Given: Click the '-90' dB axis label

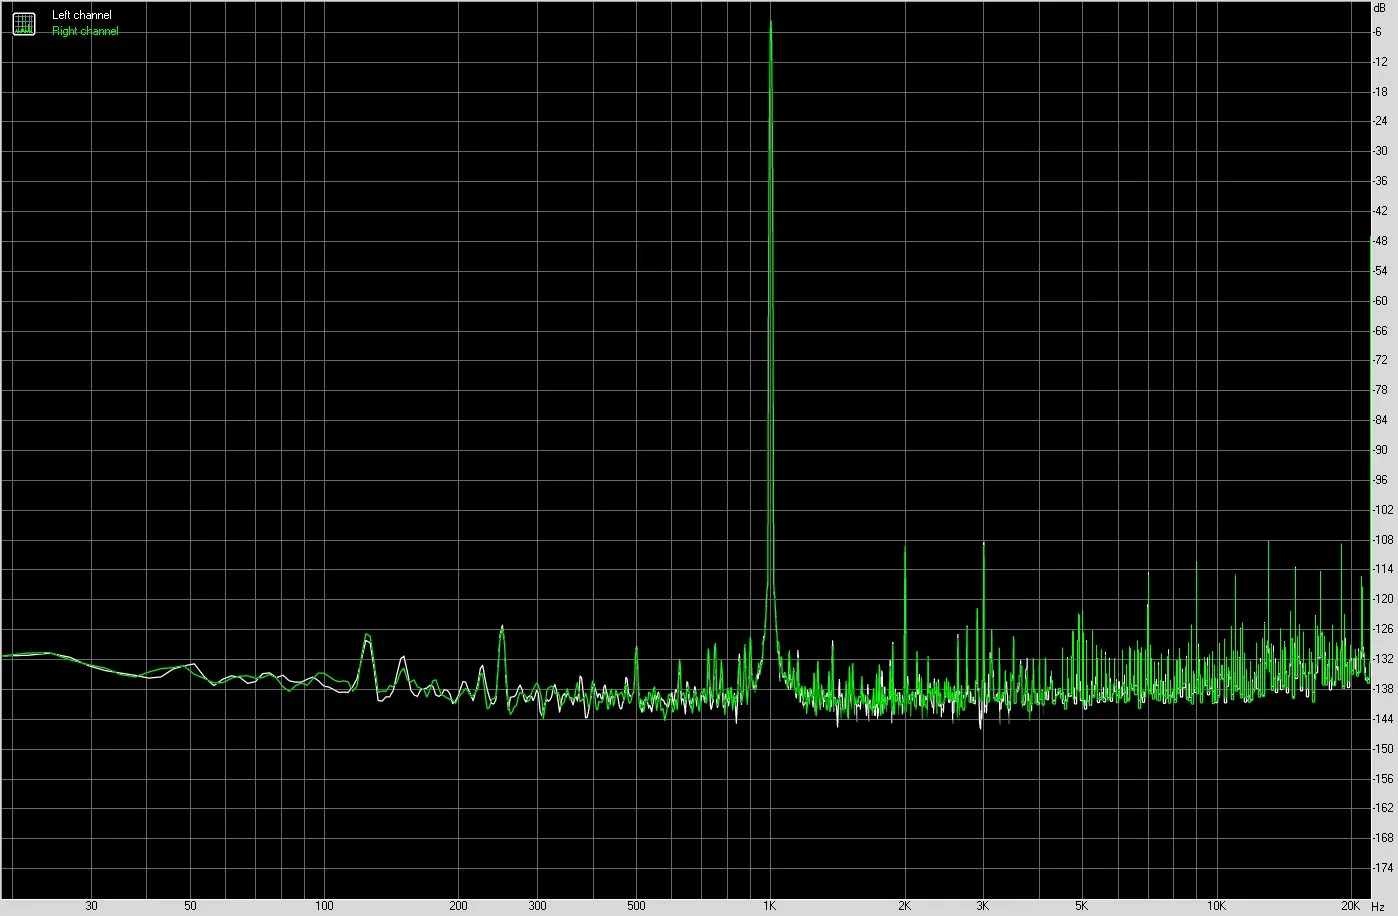Looking at the screenshot, I should tap(1381, 450).
